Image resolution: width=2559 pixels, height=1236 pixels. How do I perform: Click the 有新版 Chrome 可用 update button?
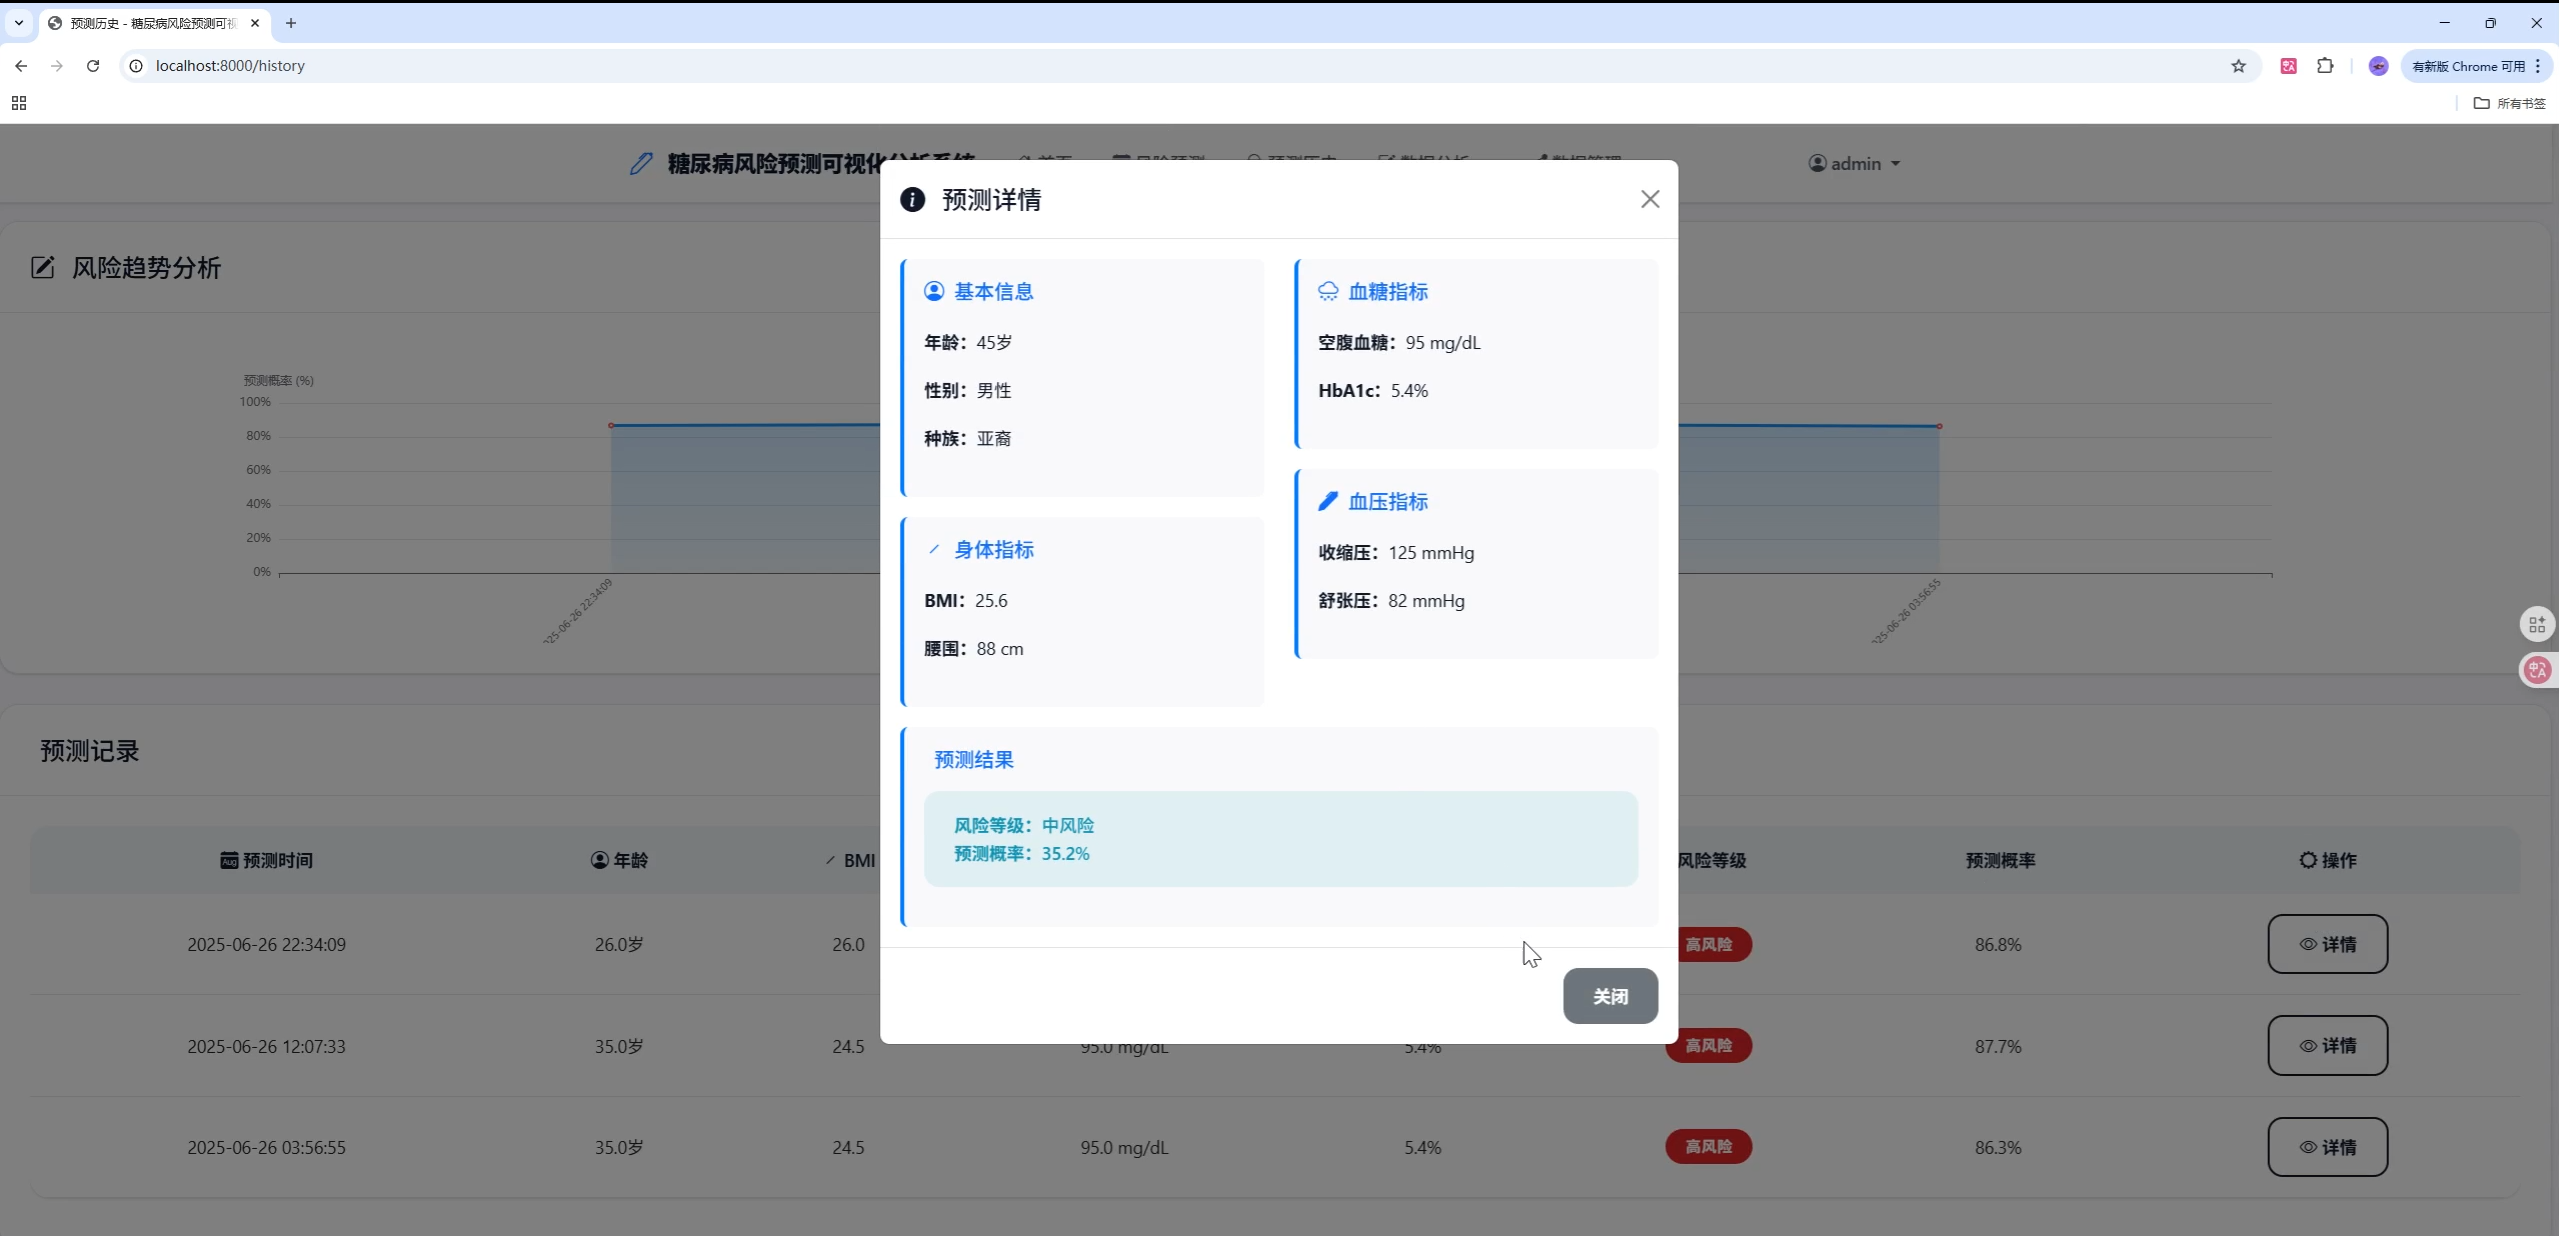2467,66
